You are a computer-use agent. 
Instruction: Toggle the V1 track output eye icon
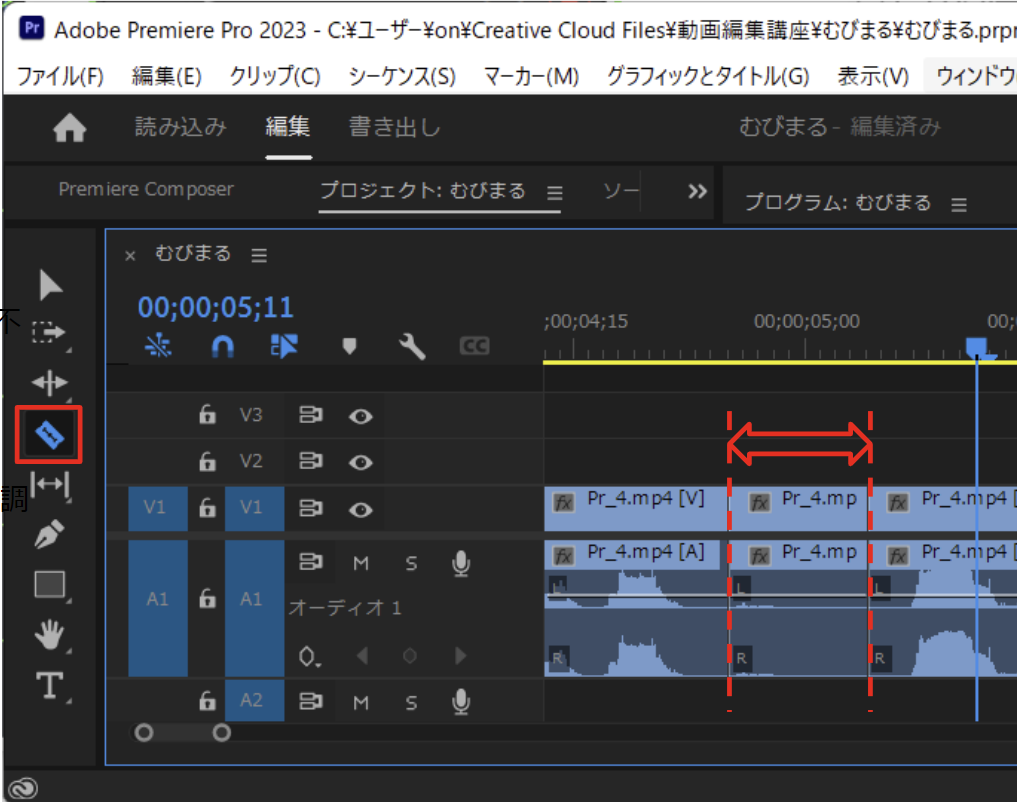(360, 508)
